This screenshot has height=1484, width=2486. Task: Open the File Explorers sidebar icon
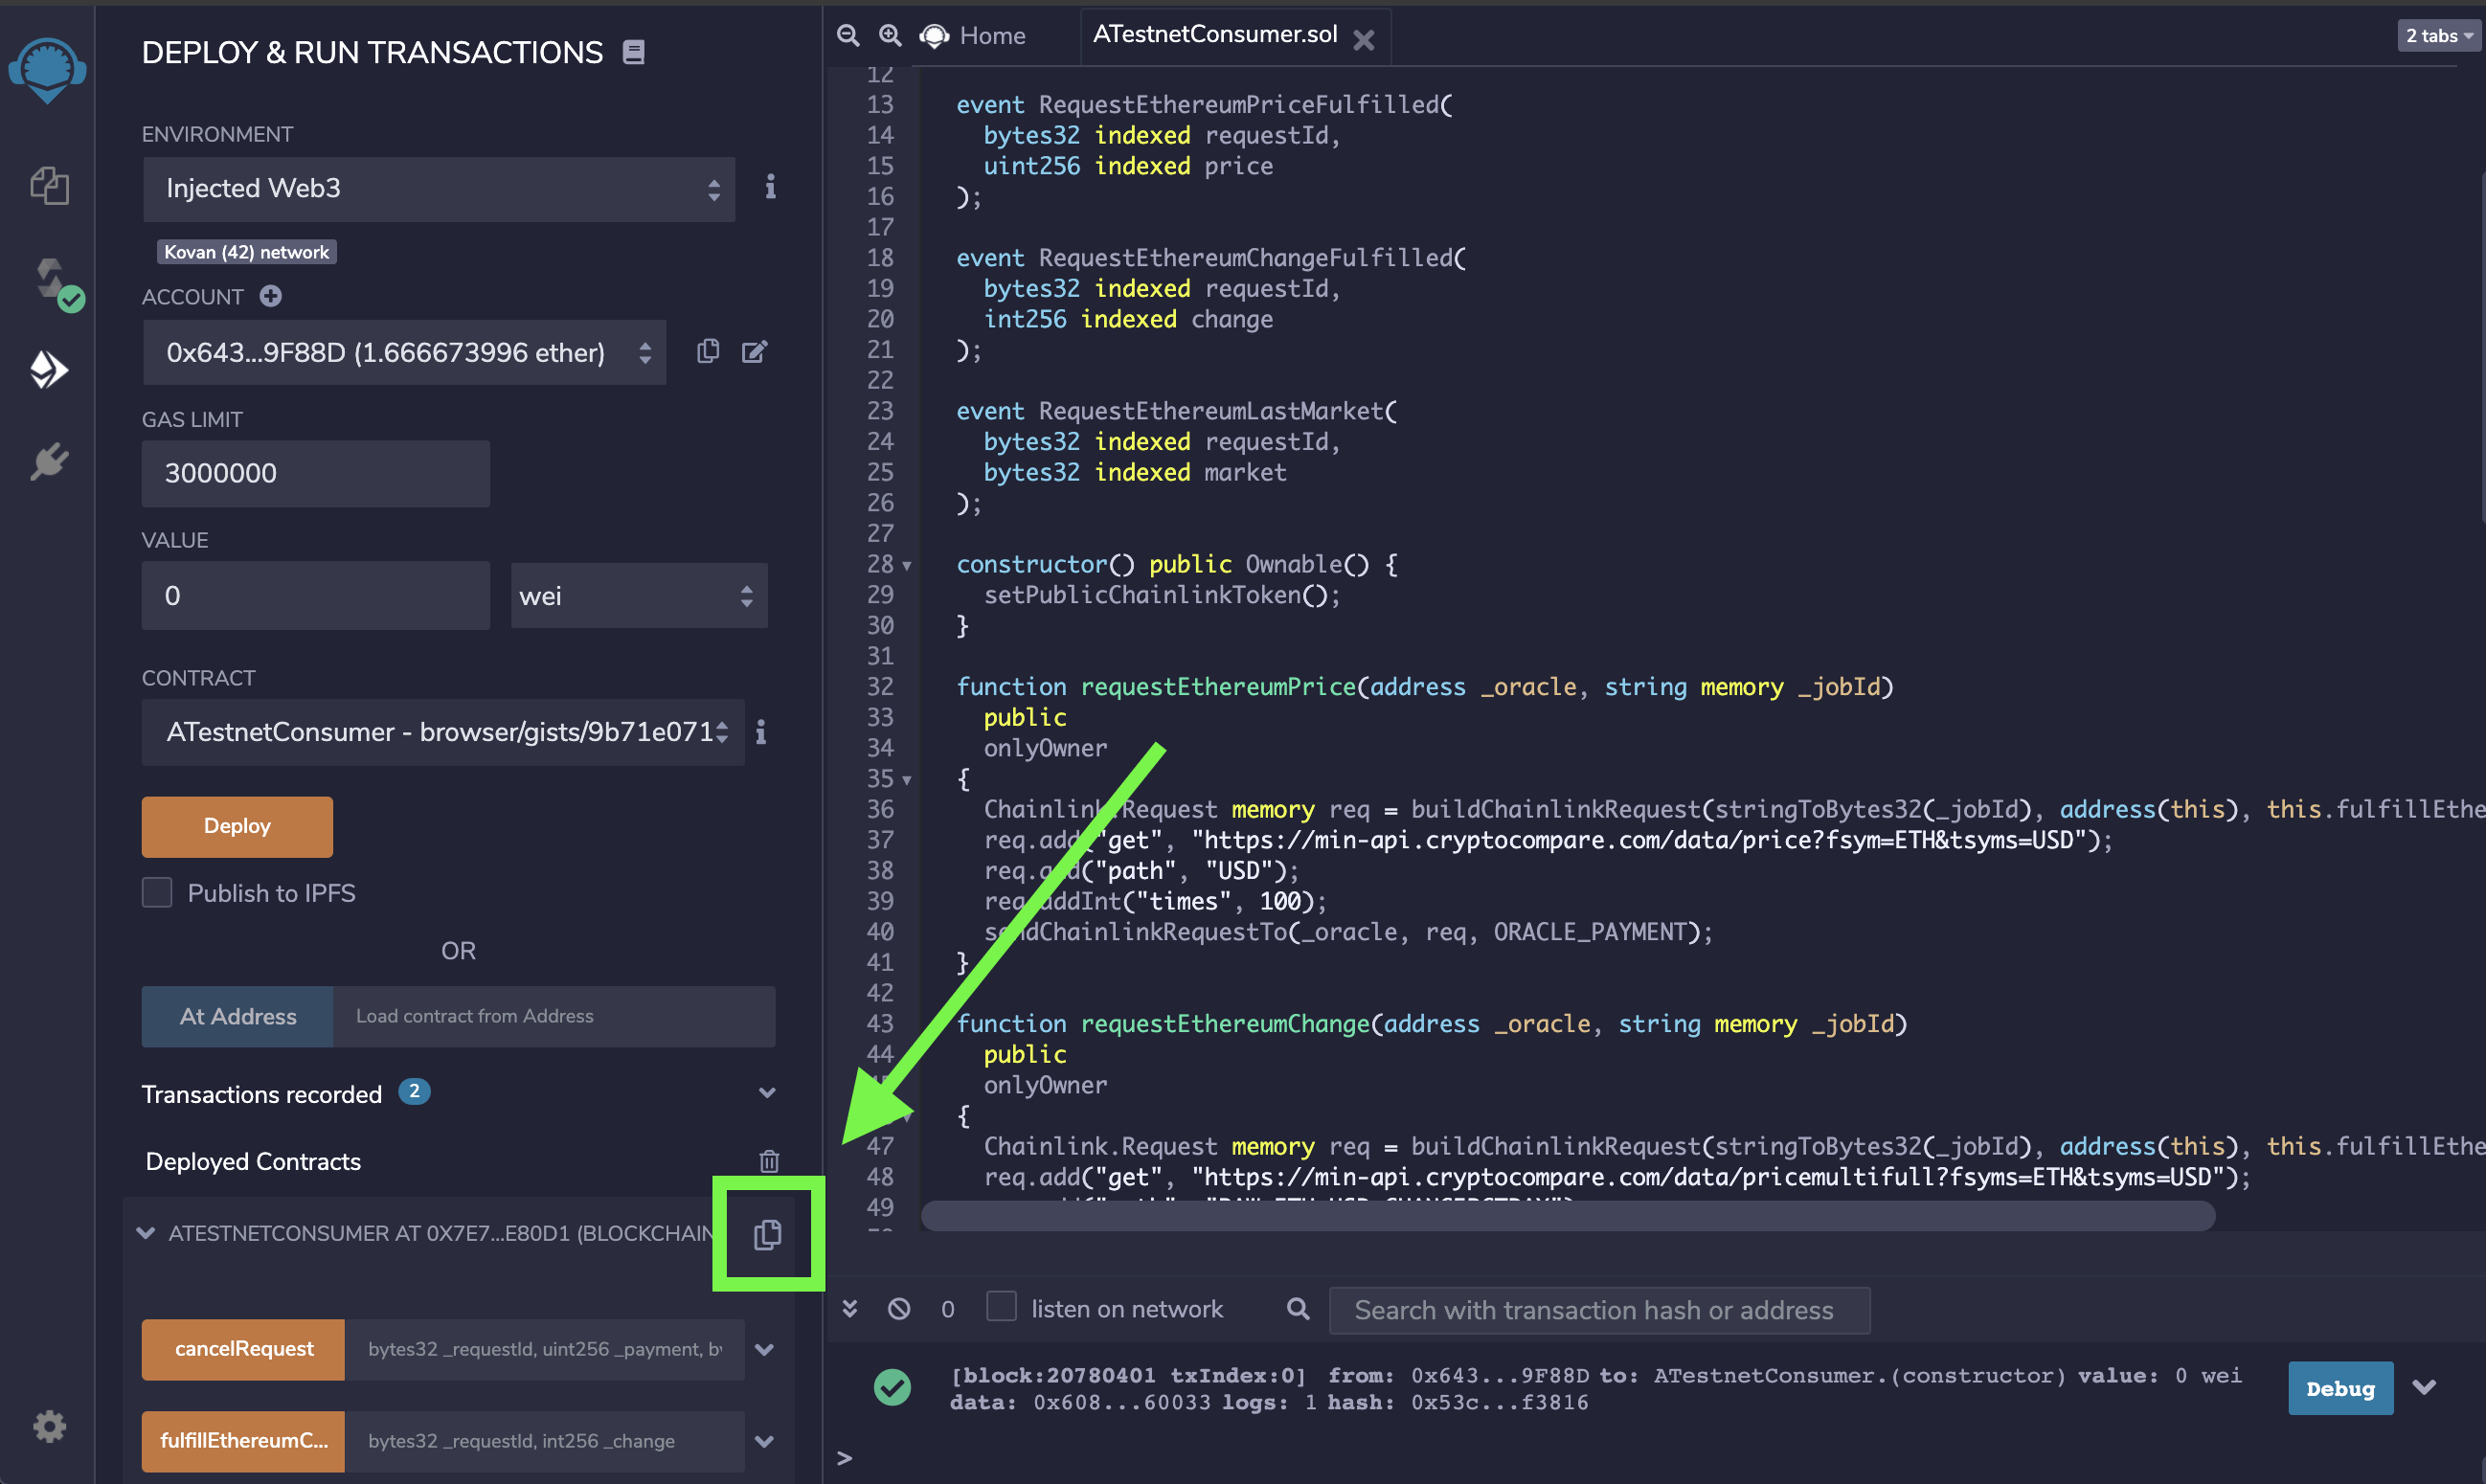[48, 185]
